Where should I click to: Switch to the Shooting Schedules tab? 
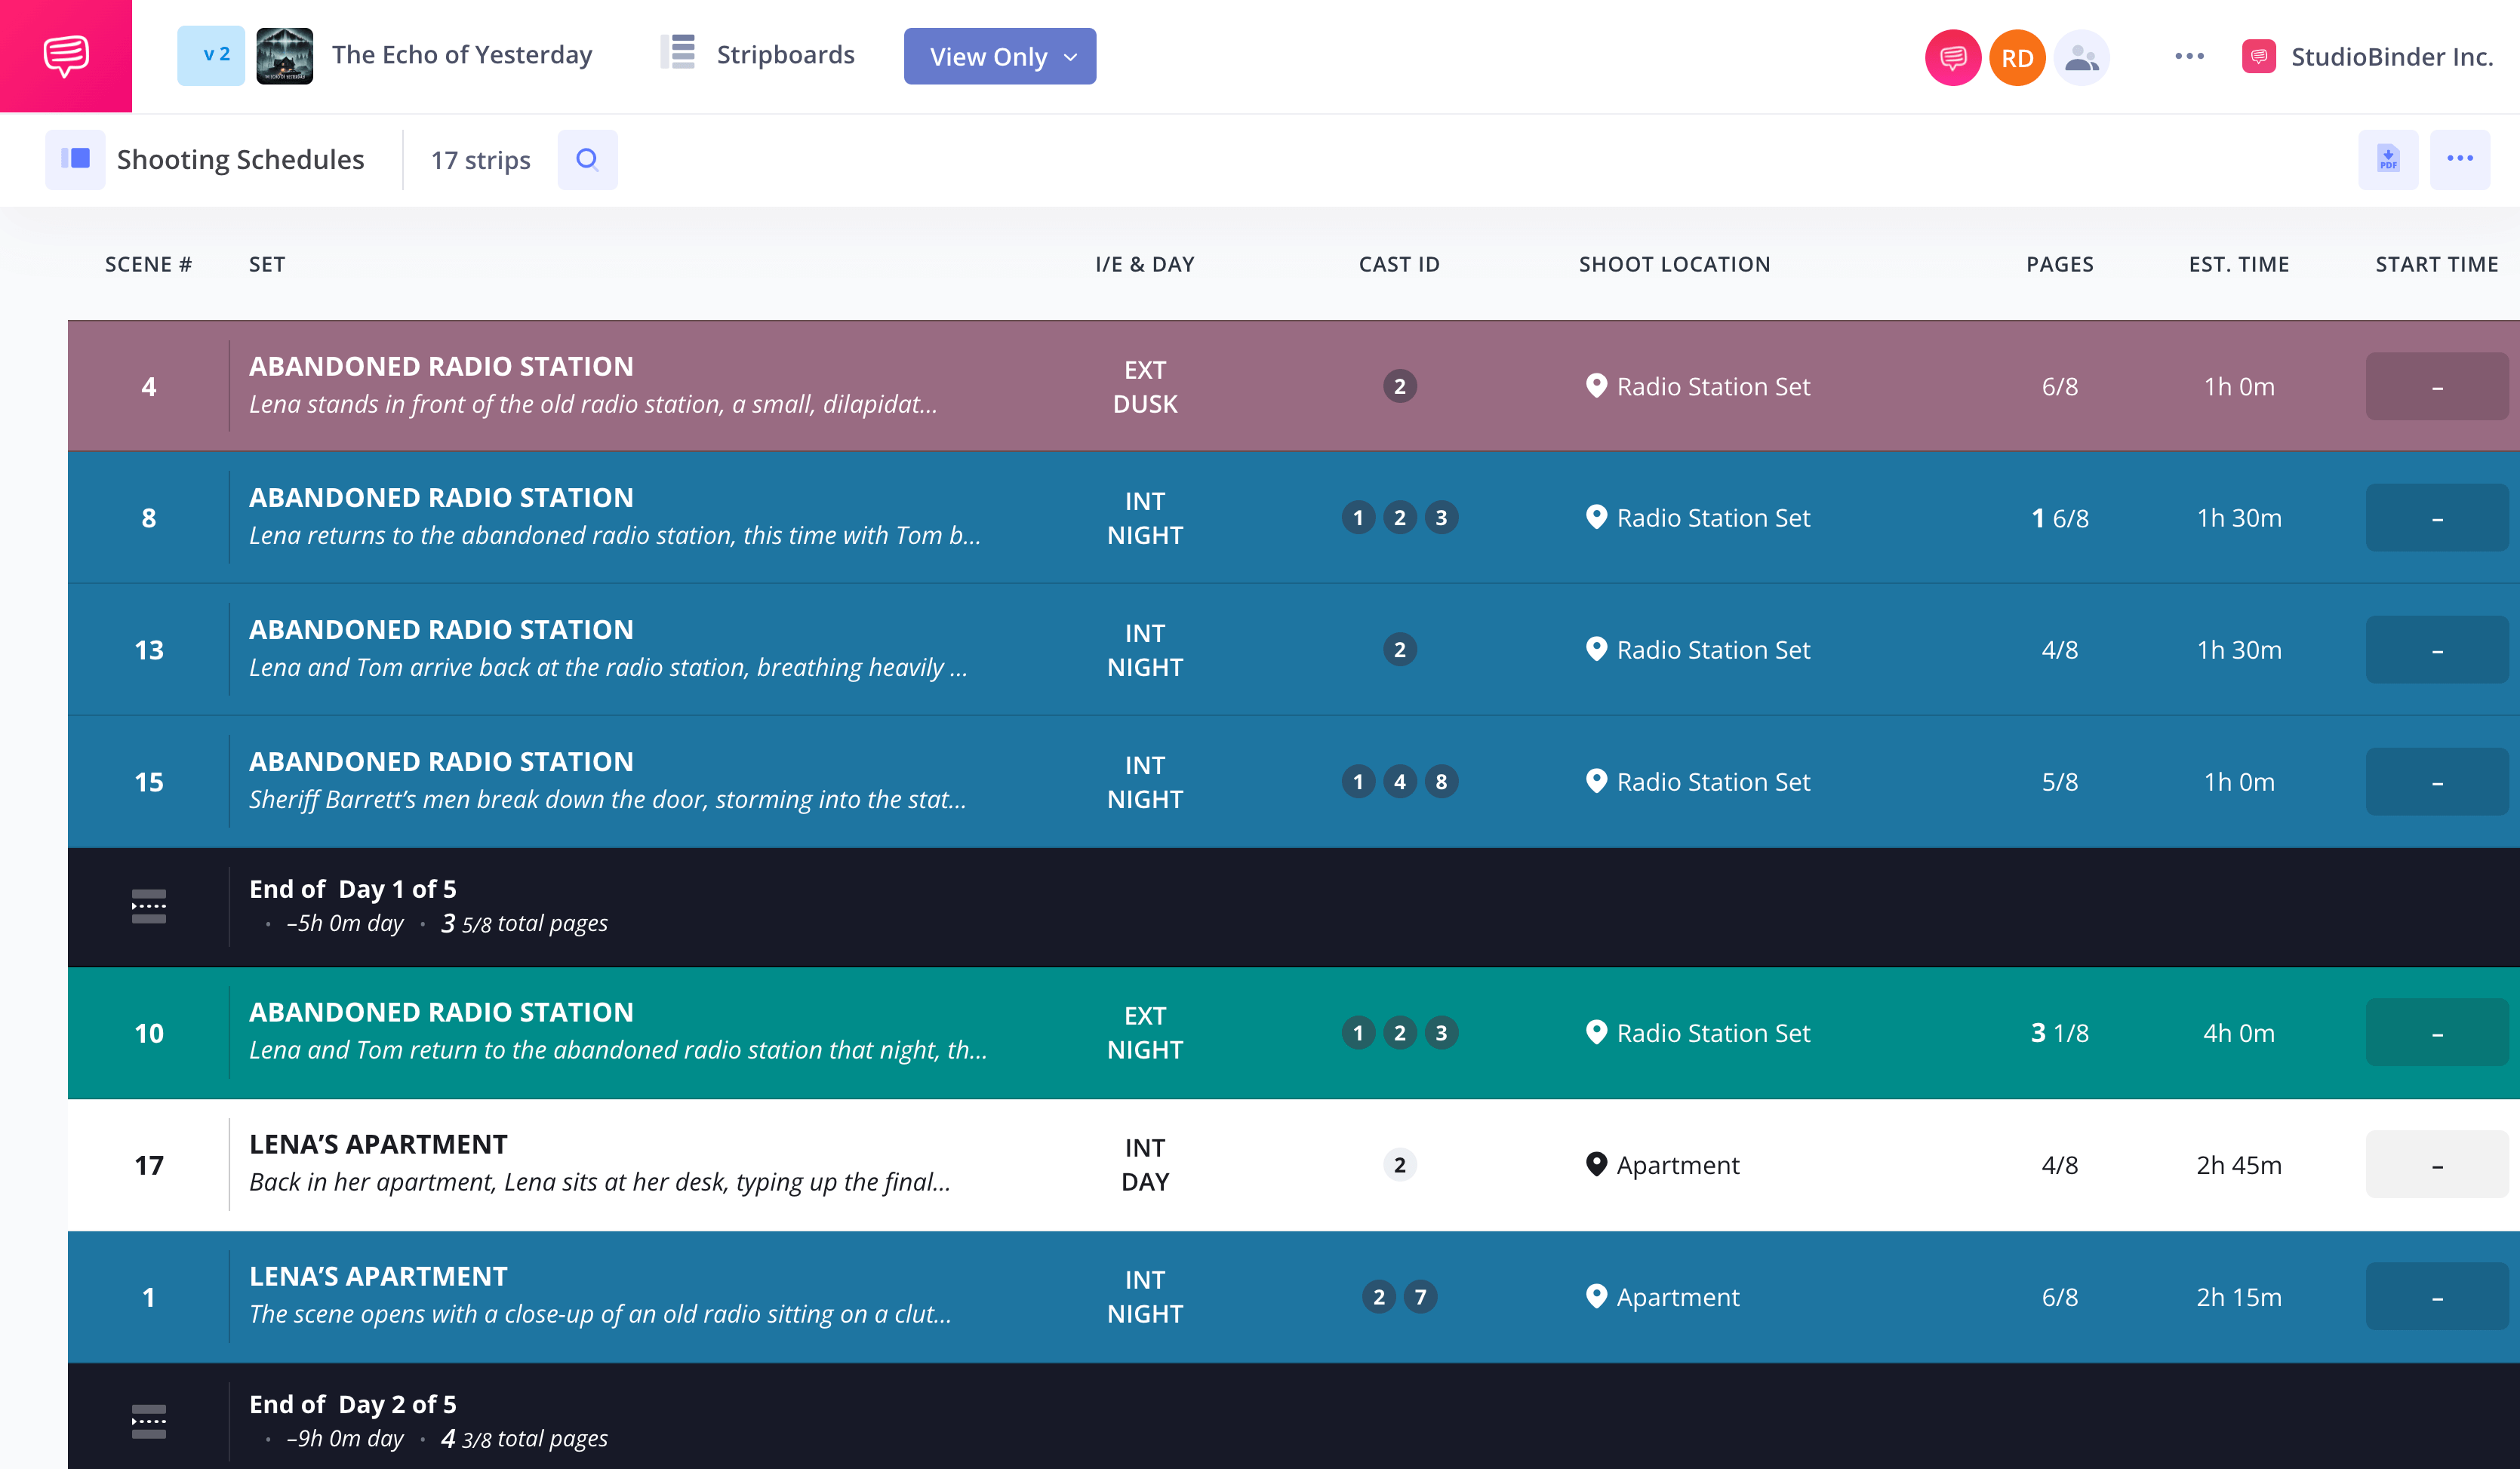coord(239,159)
